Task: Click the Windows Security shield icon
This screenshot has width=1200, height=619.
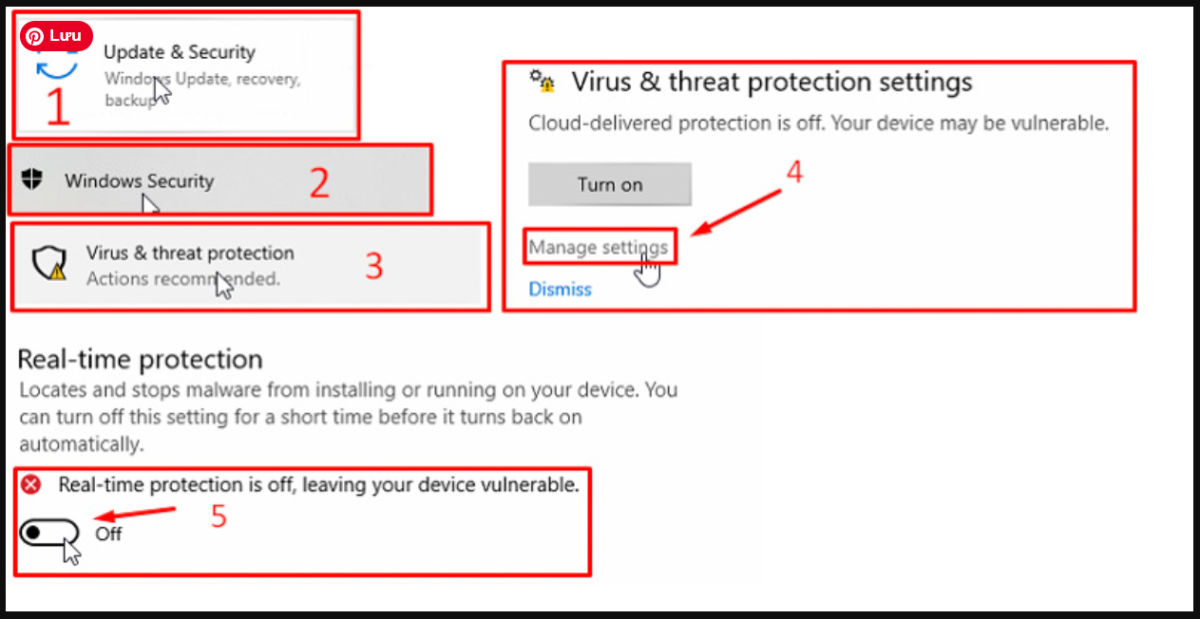Action: (x=33, y=180)
